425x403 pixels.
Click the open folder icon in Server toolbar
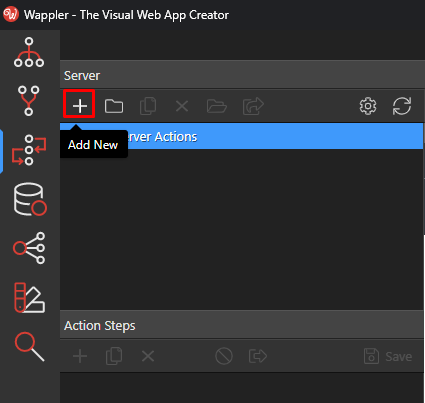pos(217,106)
